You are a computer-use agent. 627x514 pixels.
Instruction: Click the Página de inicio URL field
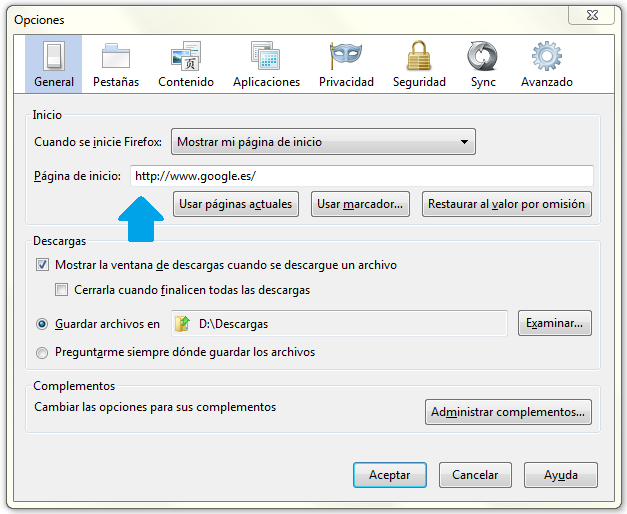click(x=361, y=176)
